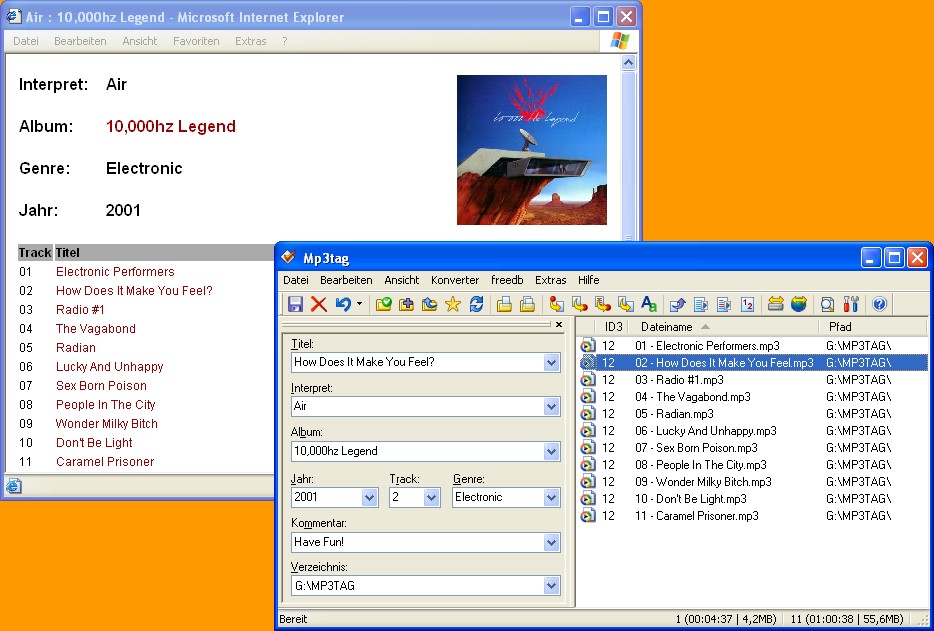
Task: Click the blue question mark help icon
Action: coord(880,304)
